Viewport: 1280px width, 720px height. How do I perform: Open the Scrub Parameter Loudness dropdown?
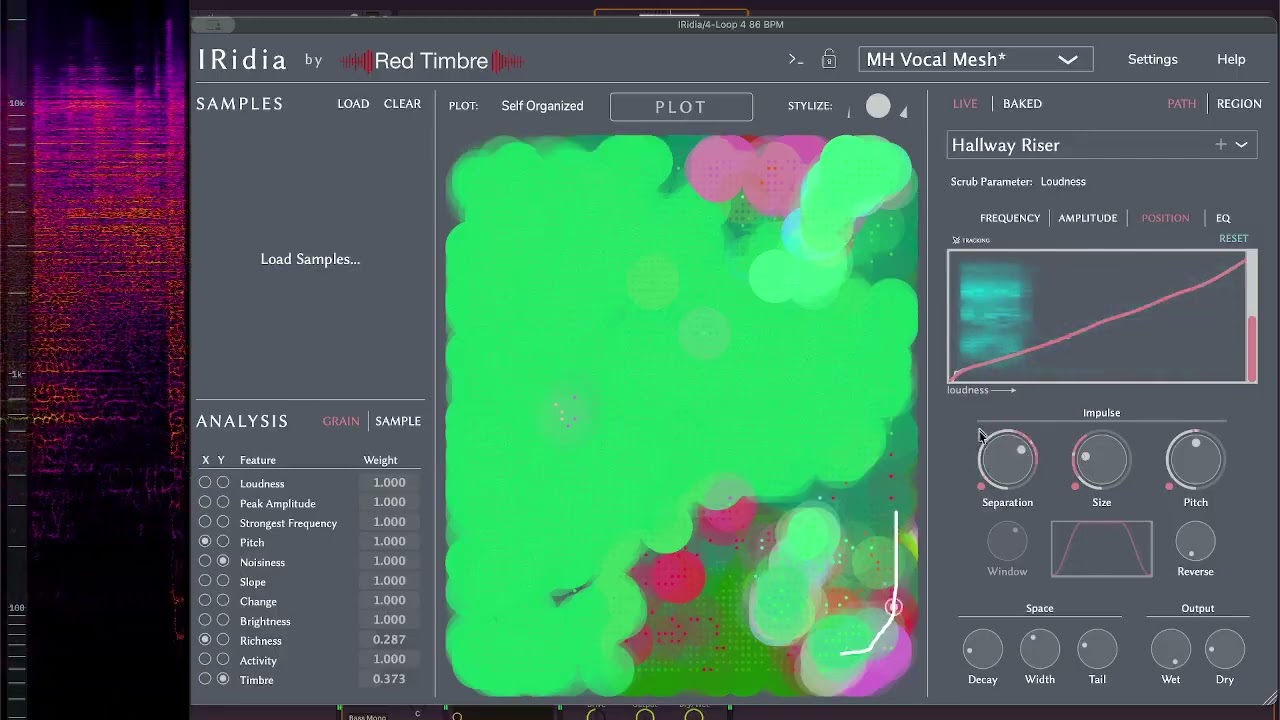pyautogui.click(x=1063, y=182)
